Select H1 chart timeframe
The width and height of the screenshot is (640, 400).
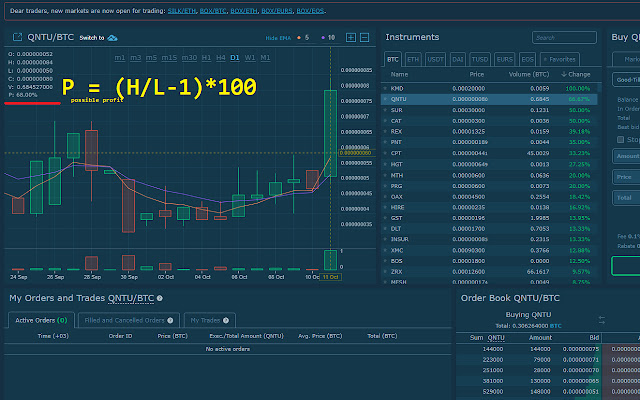tap(207, 58)
